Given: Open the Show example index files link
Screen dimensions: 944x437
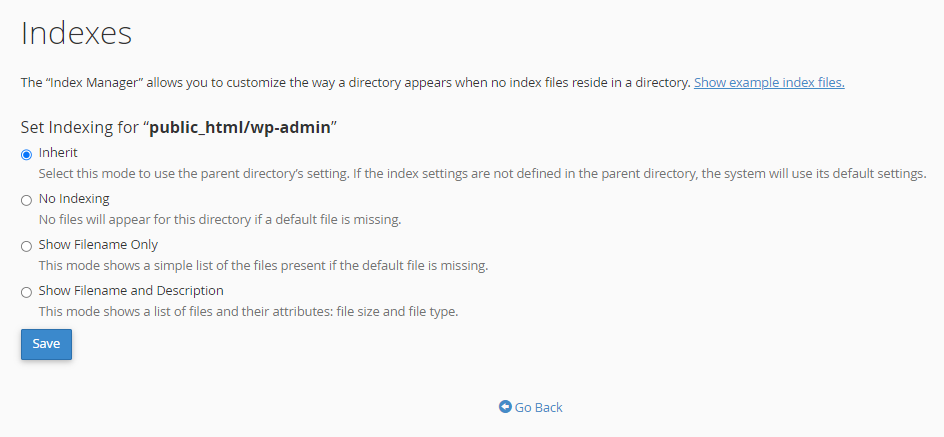Looking at the screenshot, I should pos(769,82).
